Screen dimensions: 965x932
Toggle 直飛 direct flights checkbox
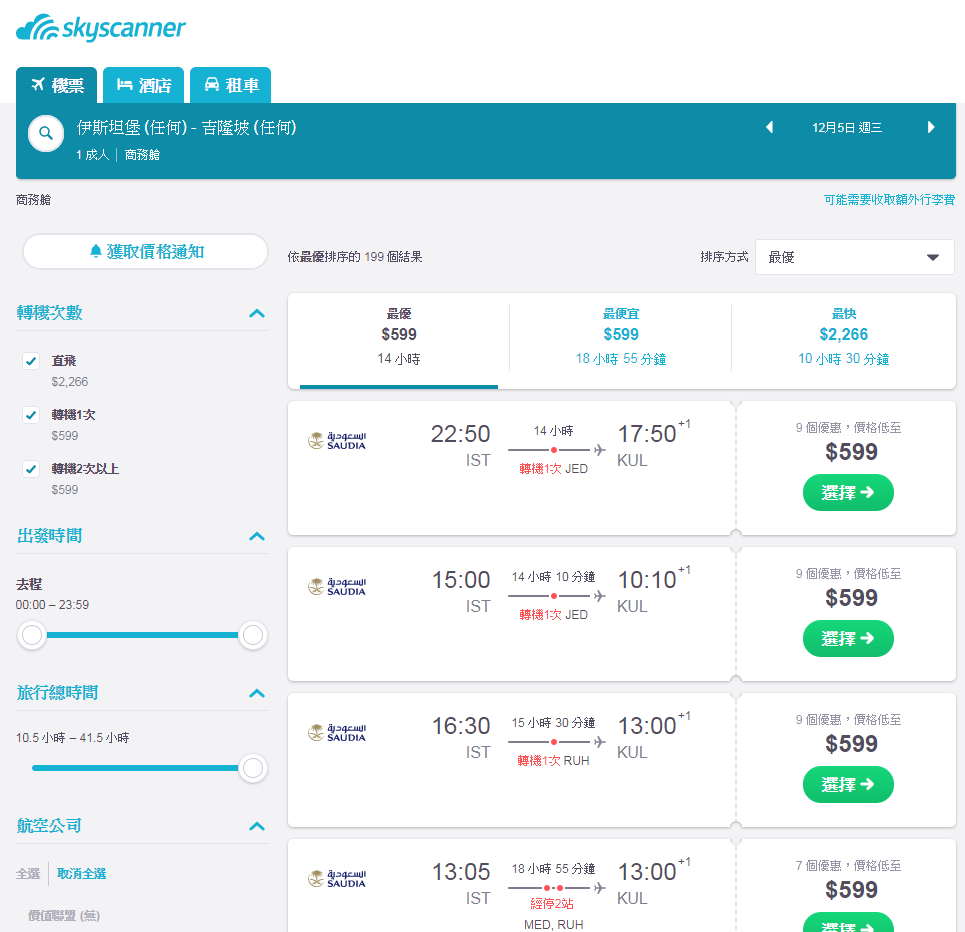click(31, 361)
